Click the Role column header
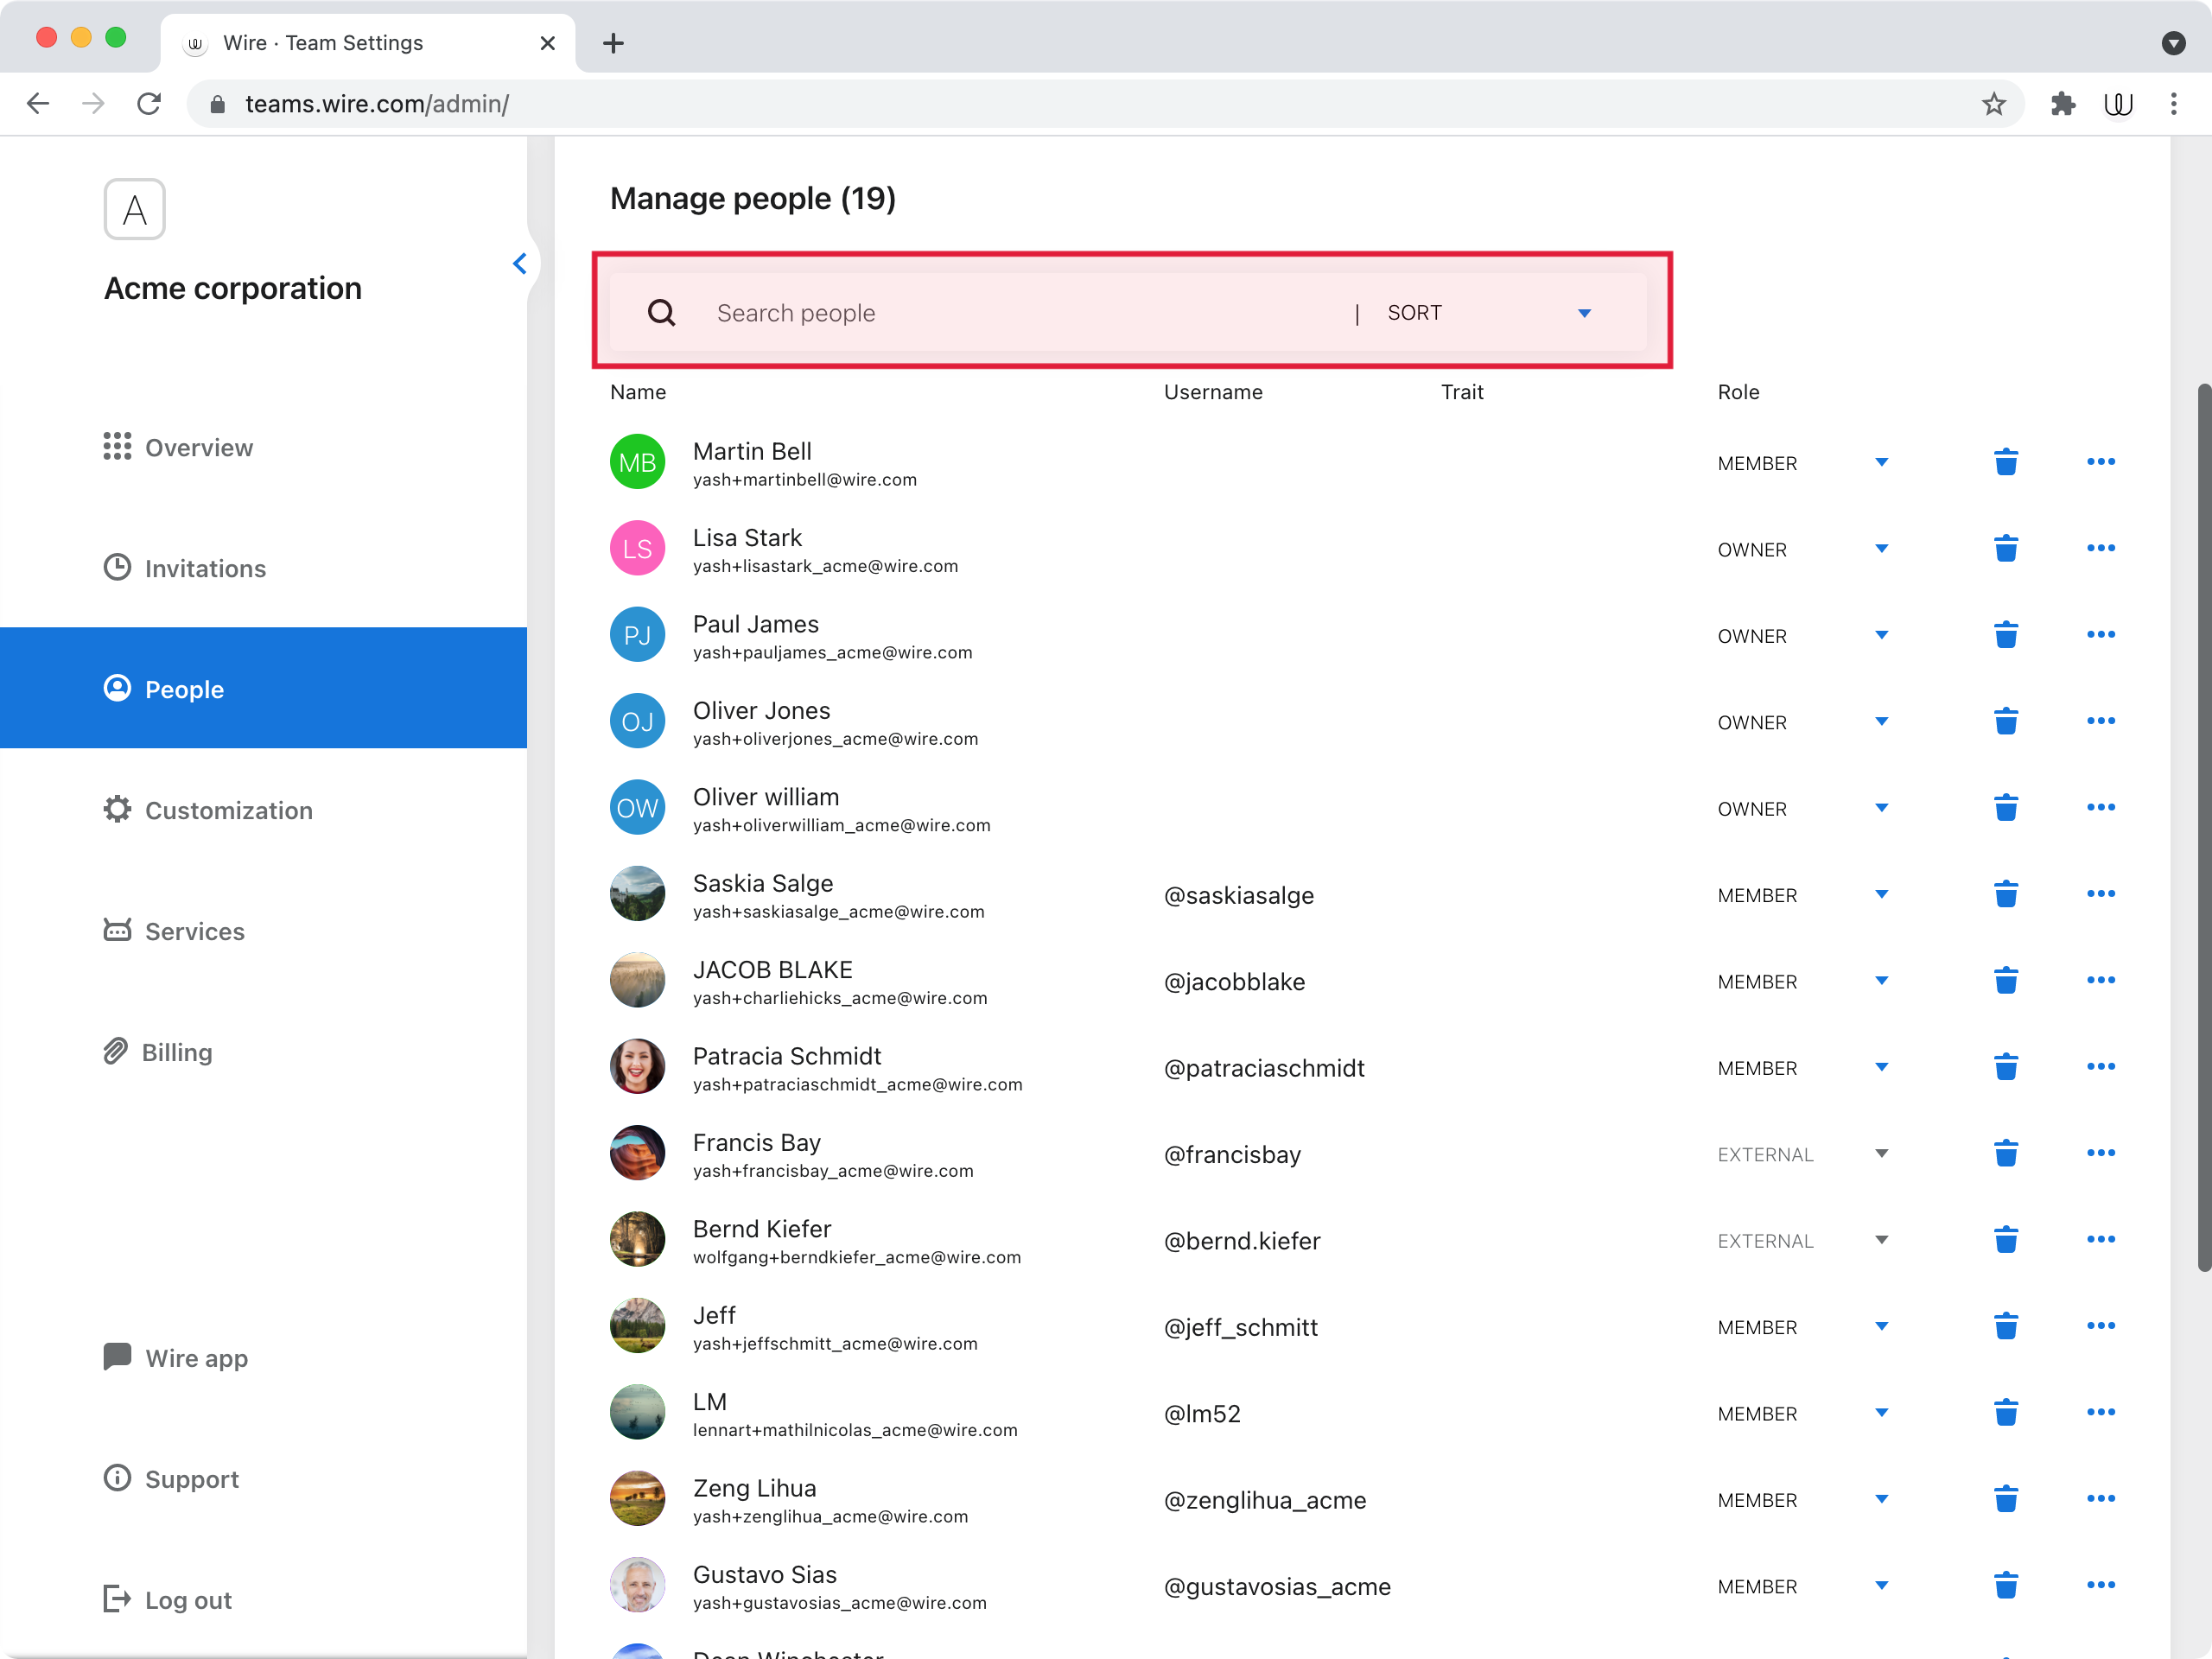2212x1659 pixels. pyautogui.click(x=1738, y=392)
